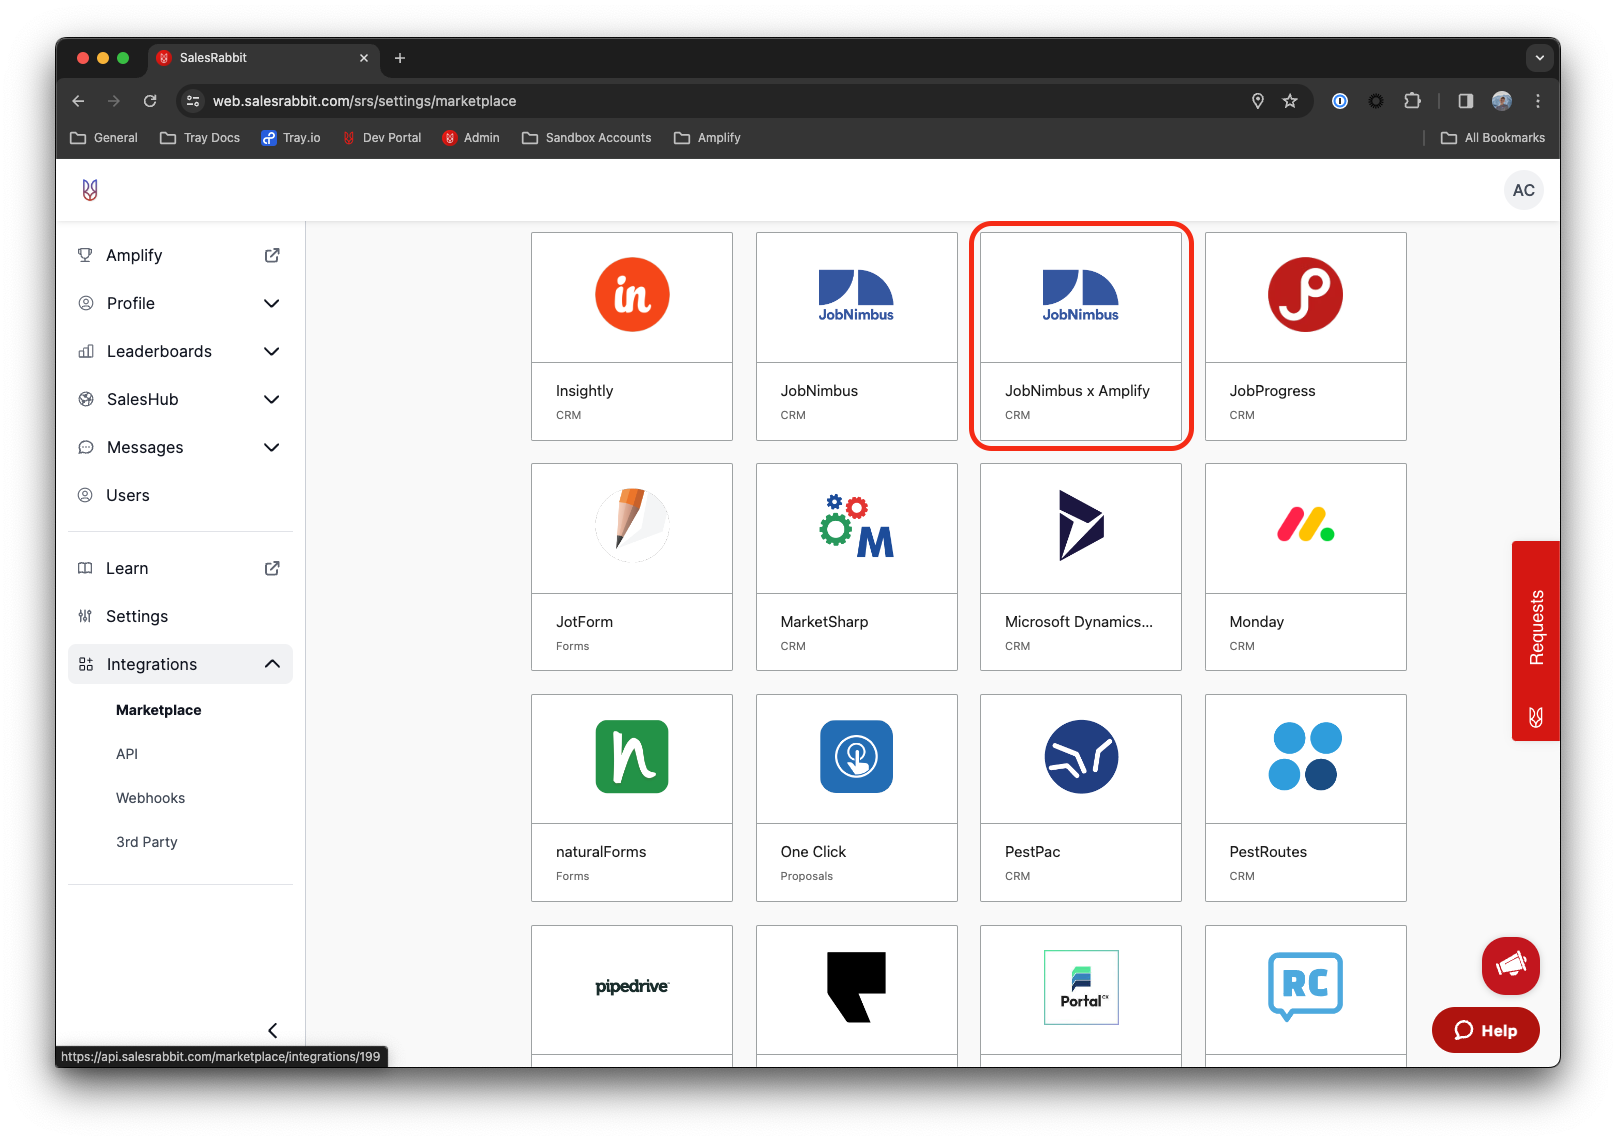Collapse the Integrations chevron
The width and height of the screenshot is (1616, 1141).
(x=272, y=664)
